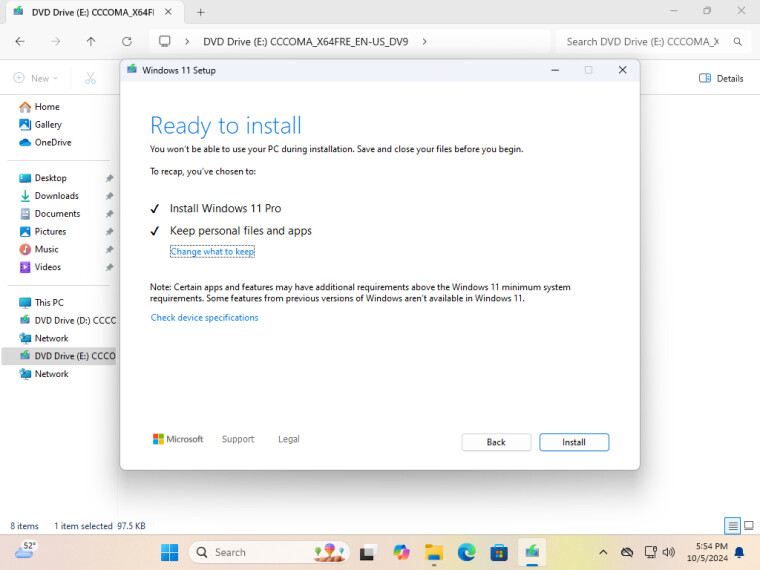Open clock and calendar showing 5:54 PM

click(707, 552)
